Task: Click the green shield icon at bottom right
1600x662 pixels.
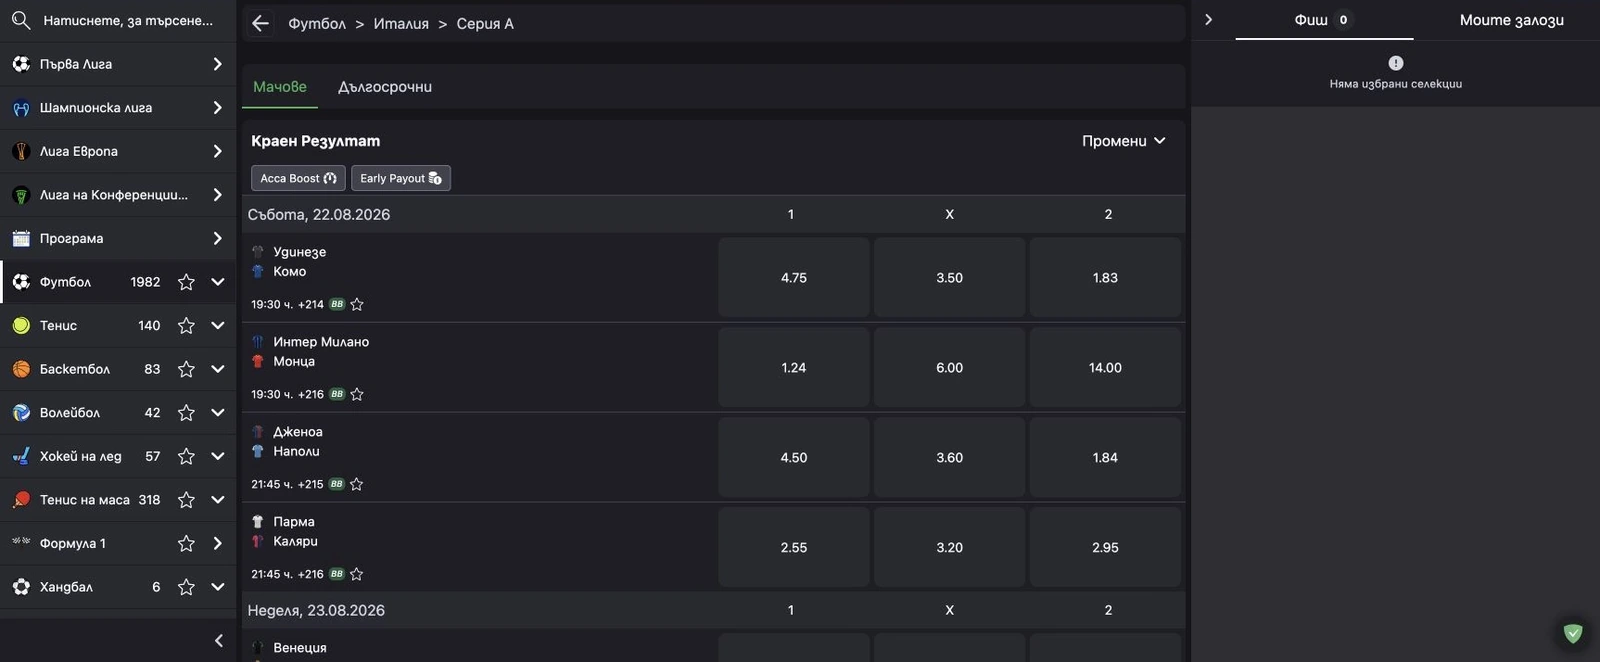Action: coord(1573,633)
